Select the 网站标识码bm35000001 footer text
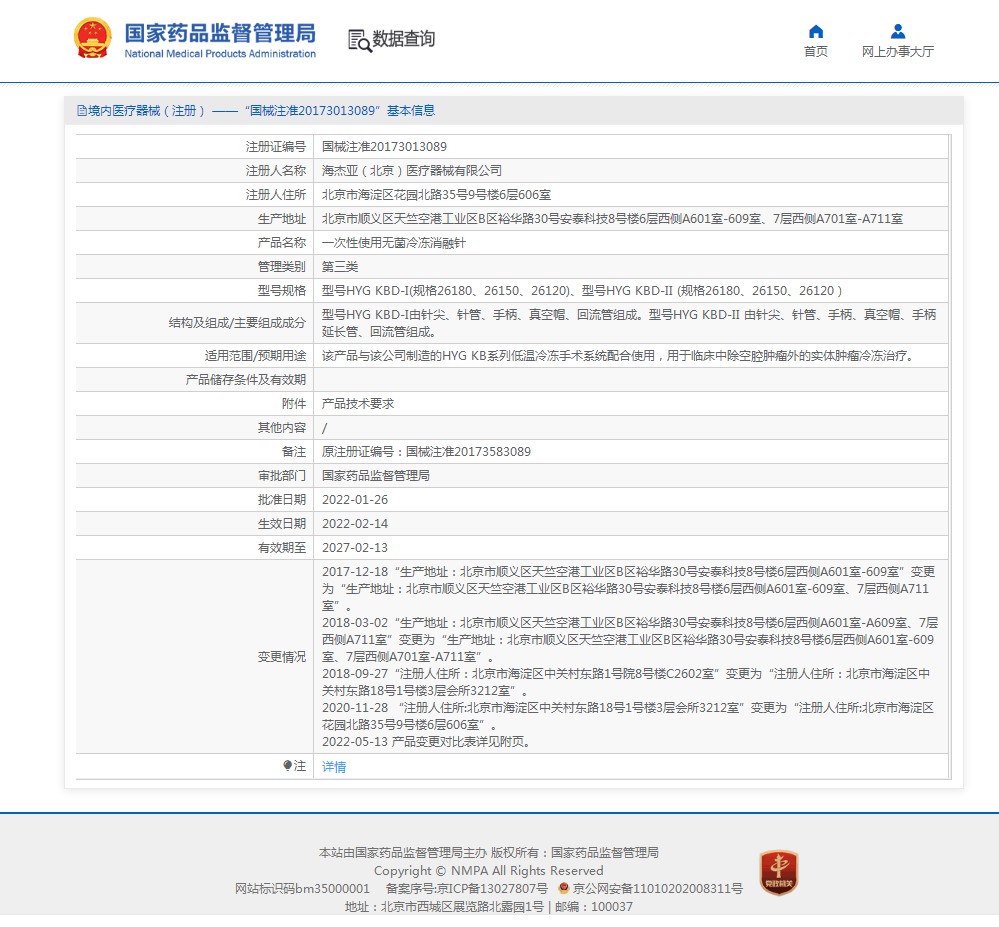The height and width of the screenshot is (927, 999). point(302,888)
